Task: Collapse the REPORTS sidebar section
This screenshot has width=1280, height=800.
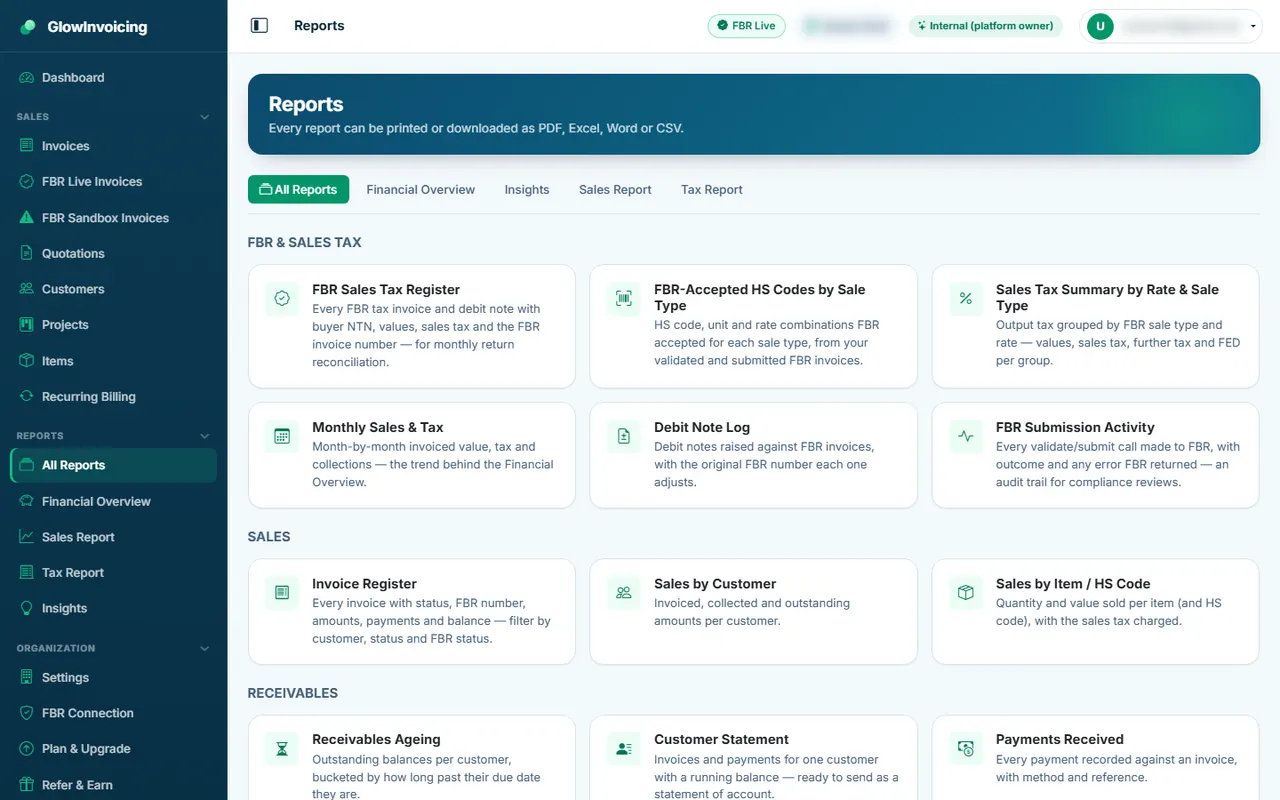Action: click(x=205, y=436)
